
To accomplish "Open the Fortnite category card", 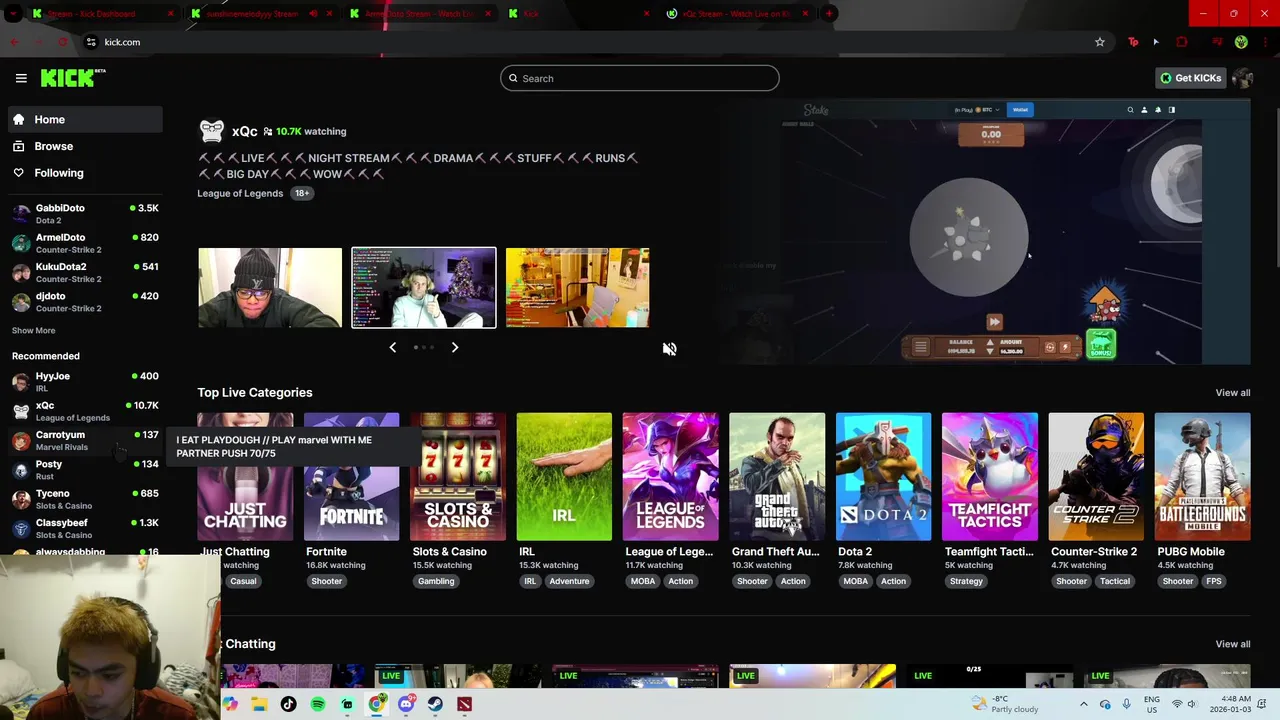I will tap(351, 477).
